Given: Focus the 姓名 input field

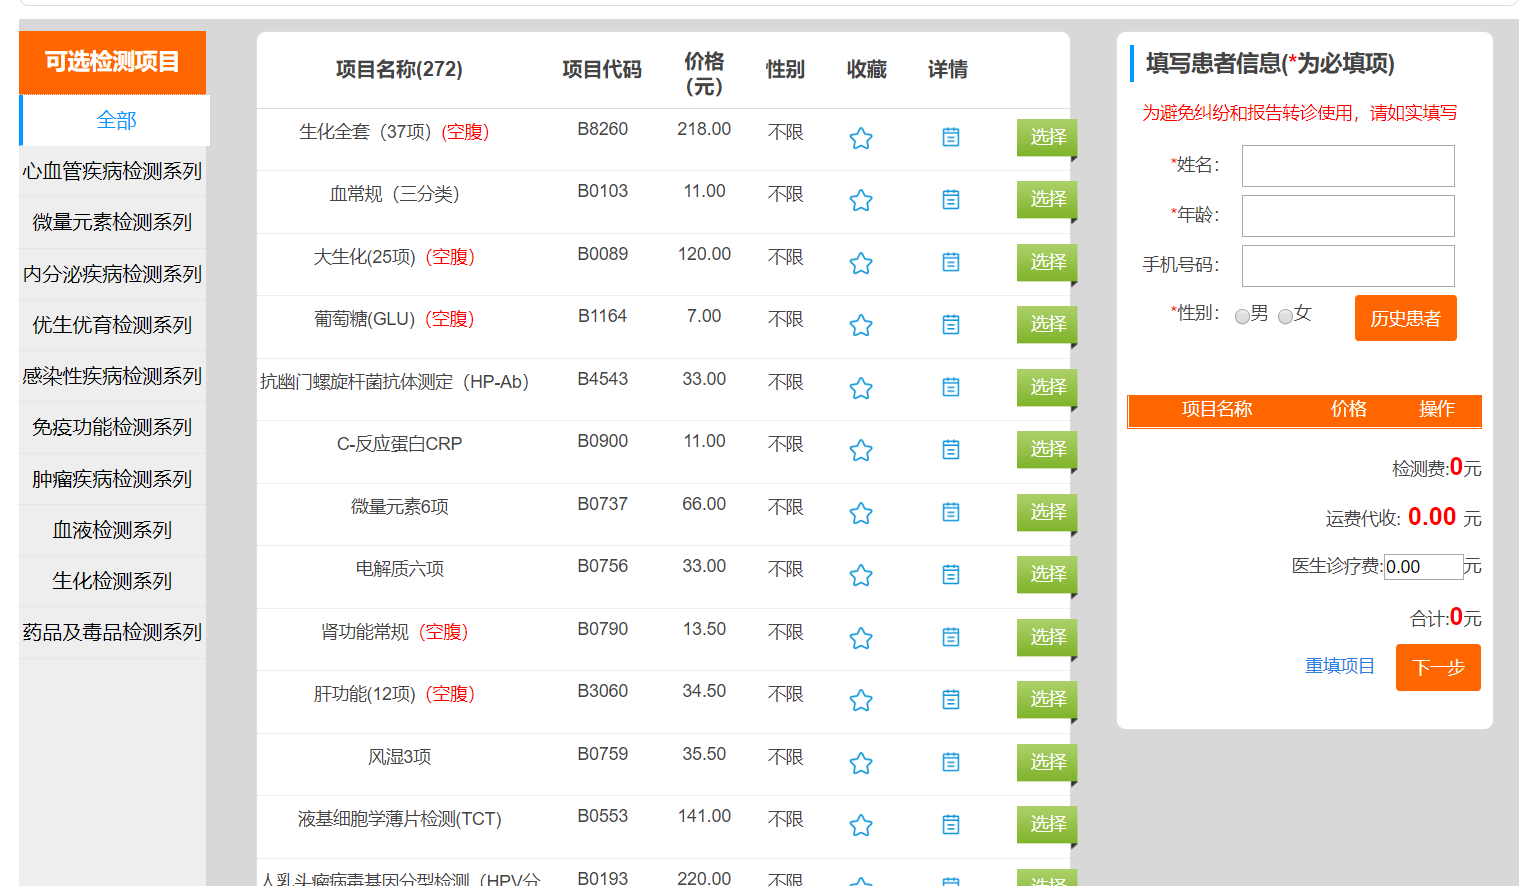Looking at the screenshot, I should 1348,166.
